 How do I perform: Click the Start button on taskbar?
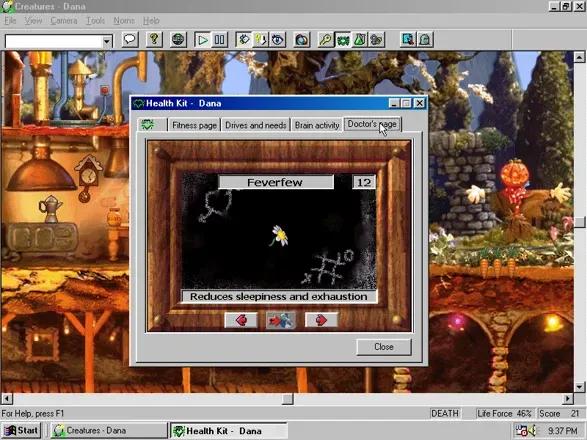point(22,431)
